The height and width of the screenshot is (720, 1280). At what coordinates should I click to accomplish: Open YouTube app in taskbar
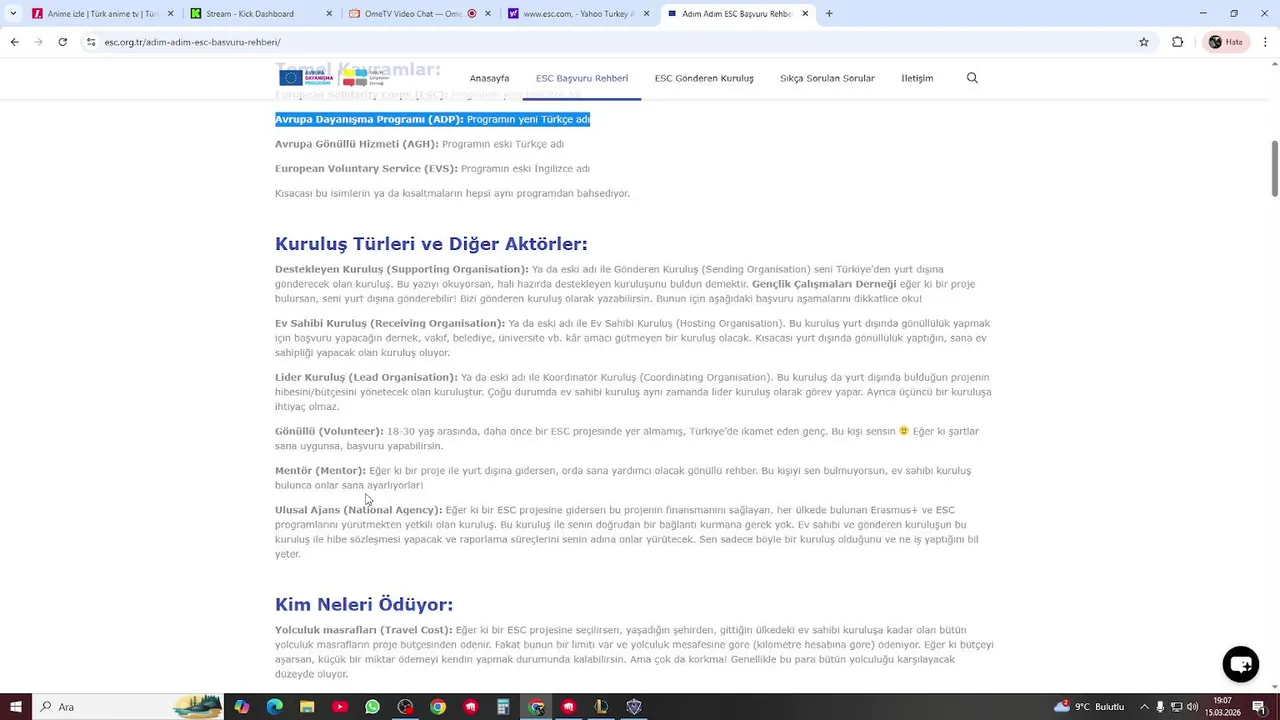(340, 707)
